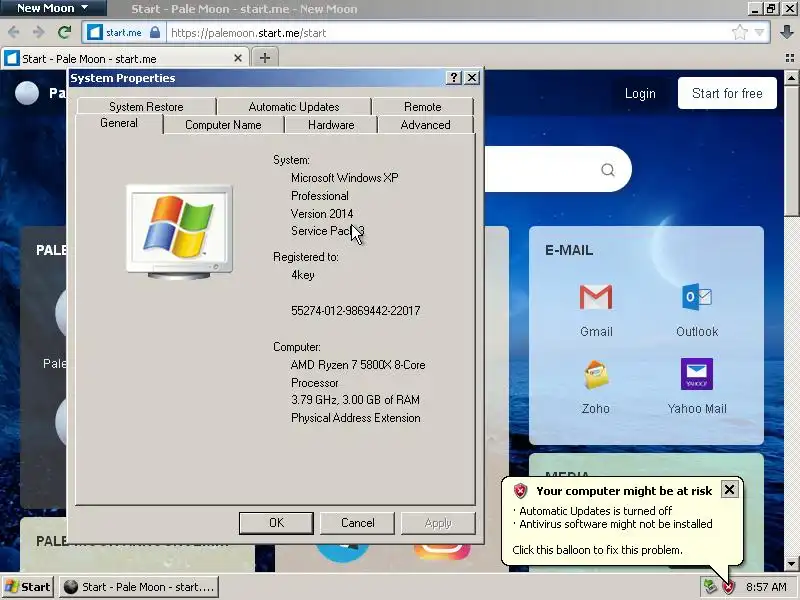This screenshot has width=800, height=600.
Task: Click the Start for free button
Action: tap(727, 93)
